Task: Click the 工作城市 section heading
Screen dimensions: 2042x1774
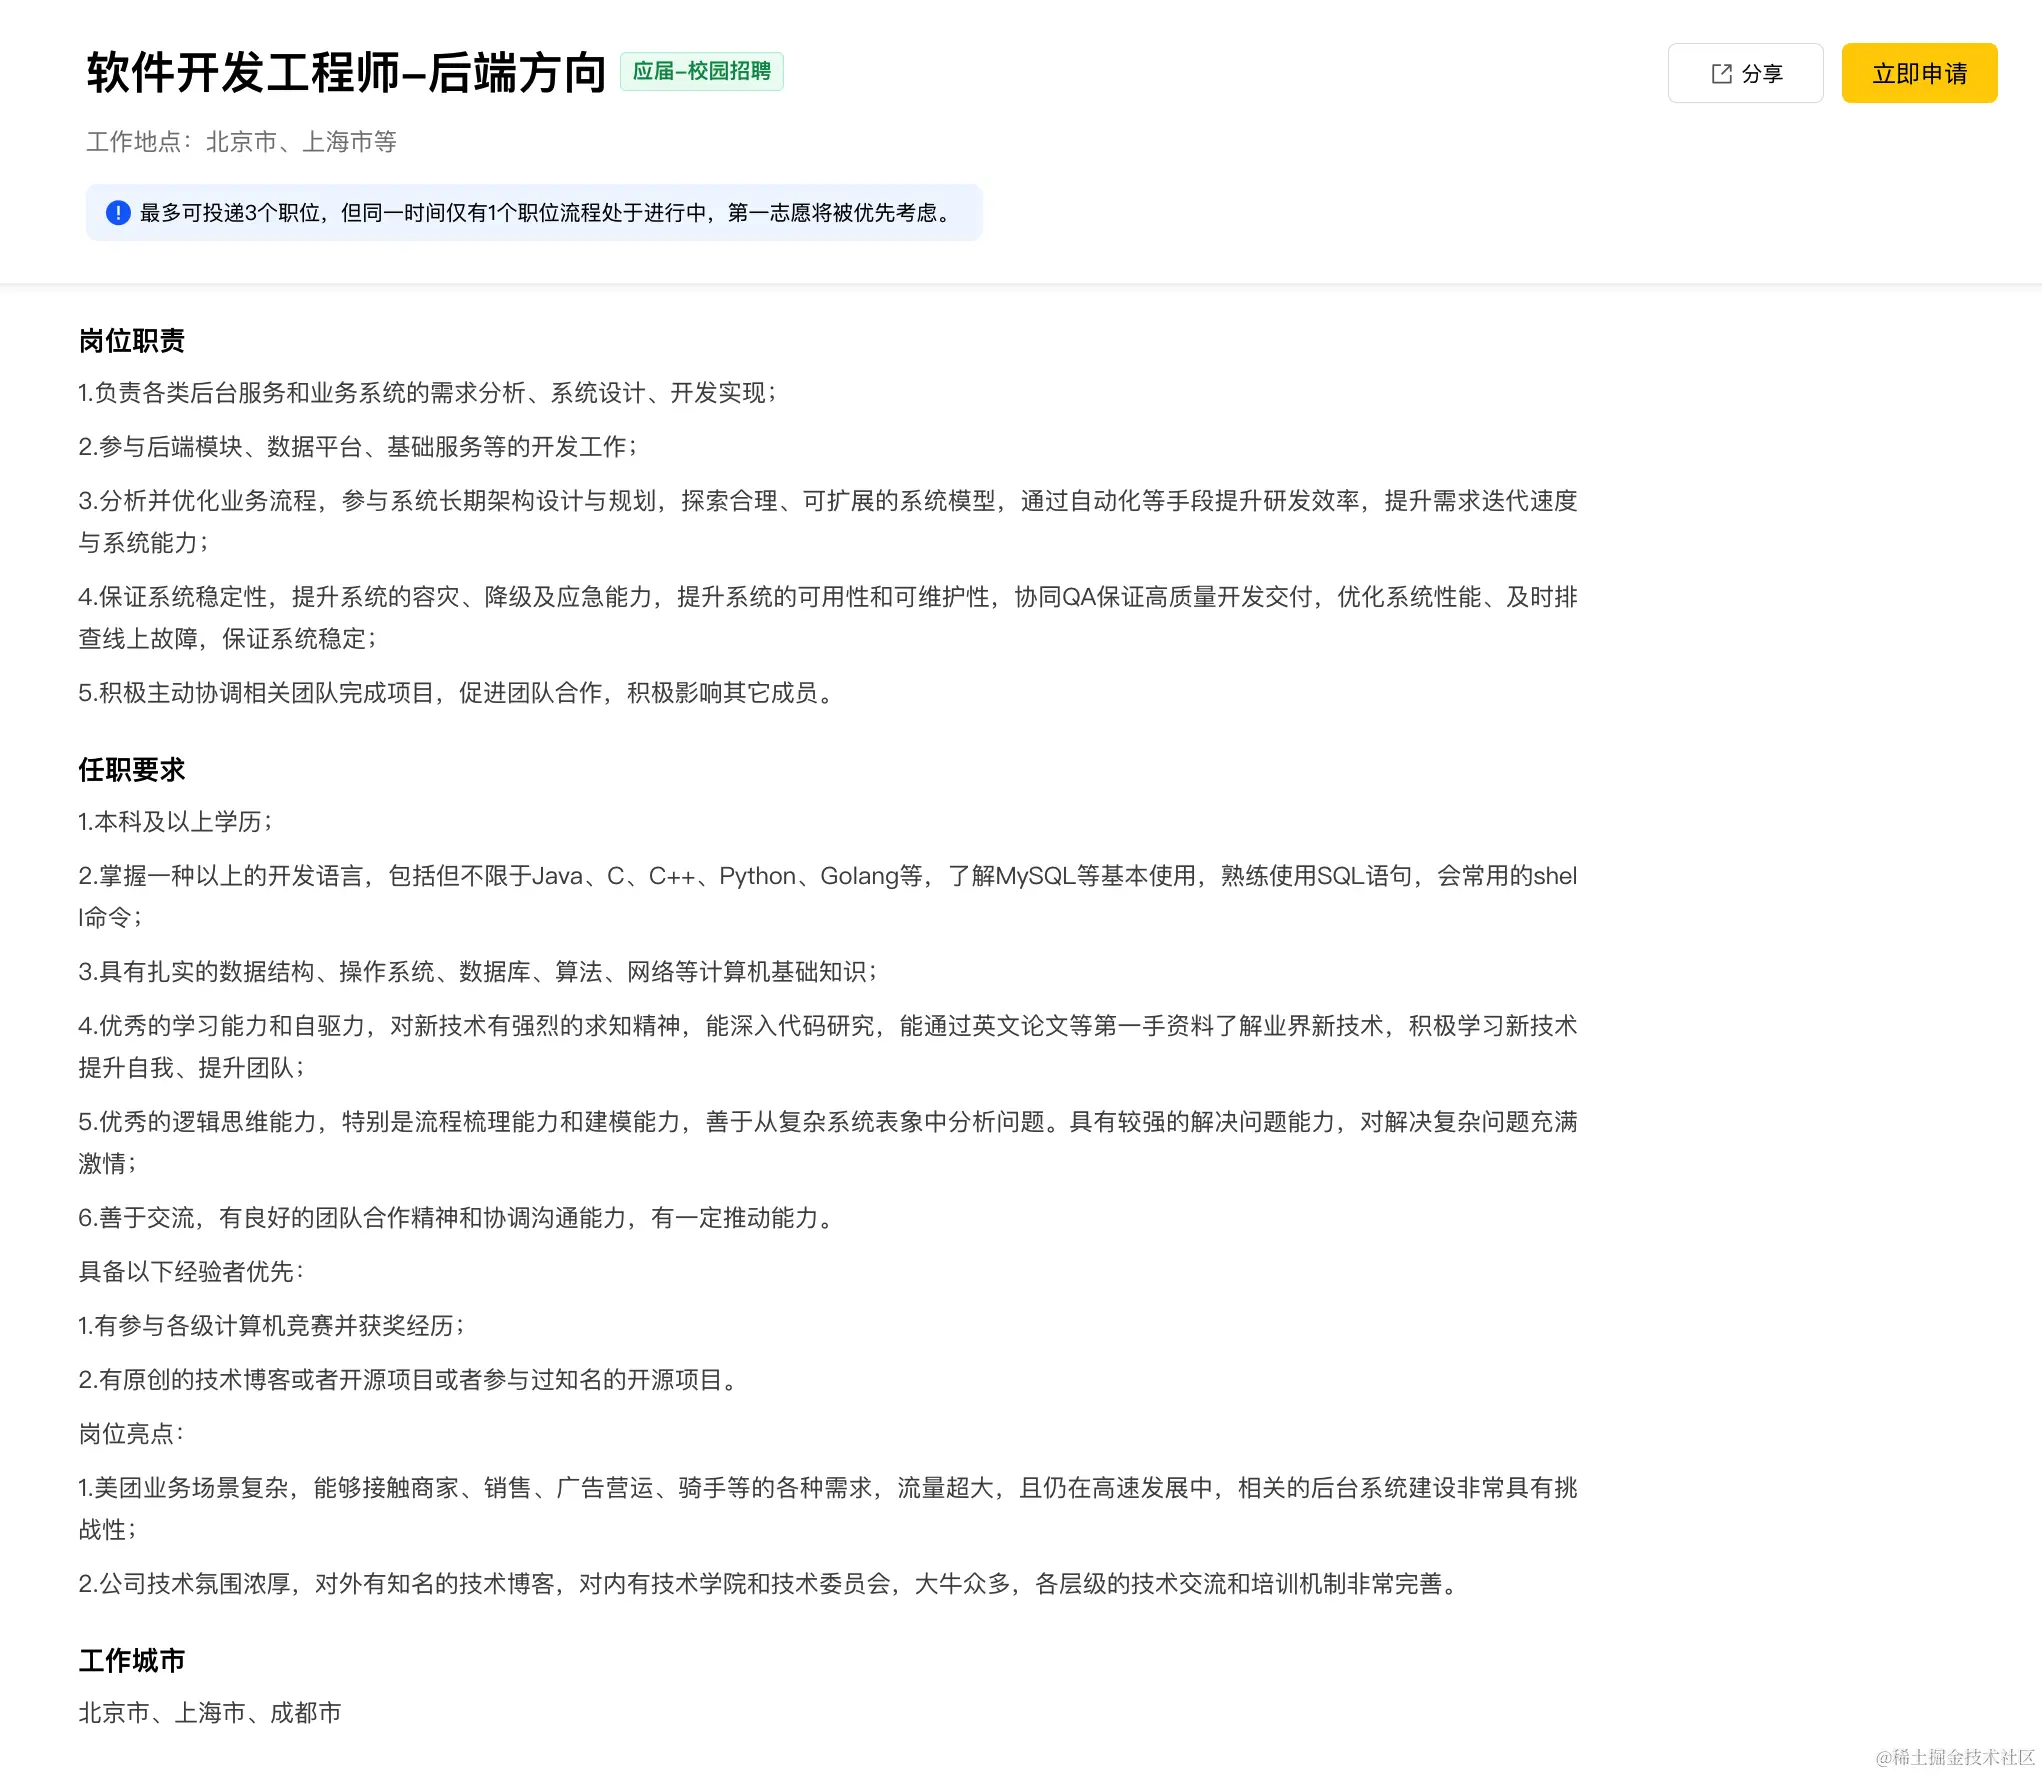Action: (x=133, y=1660)
